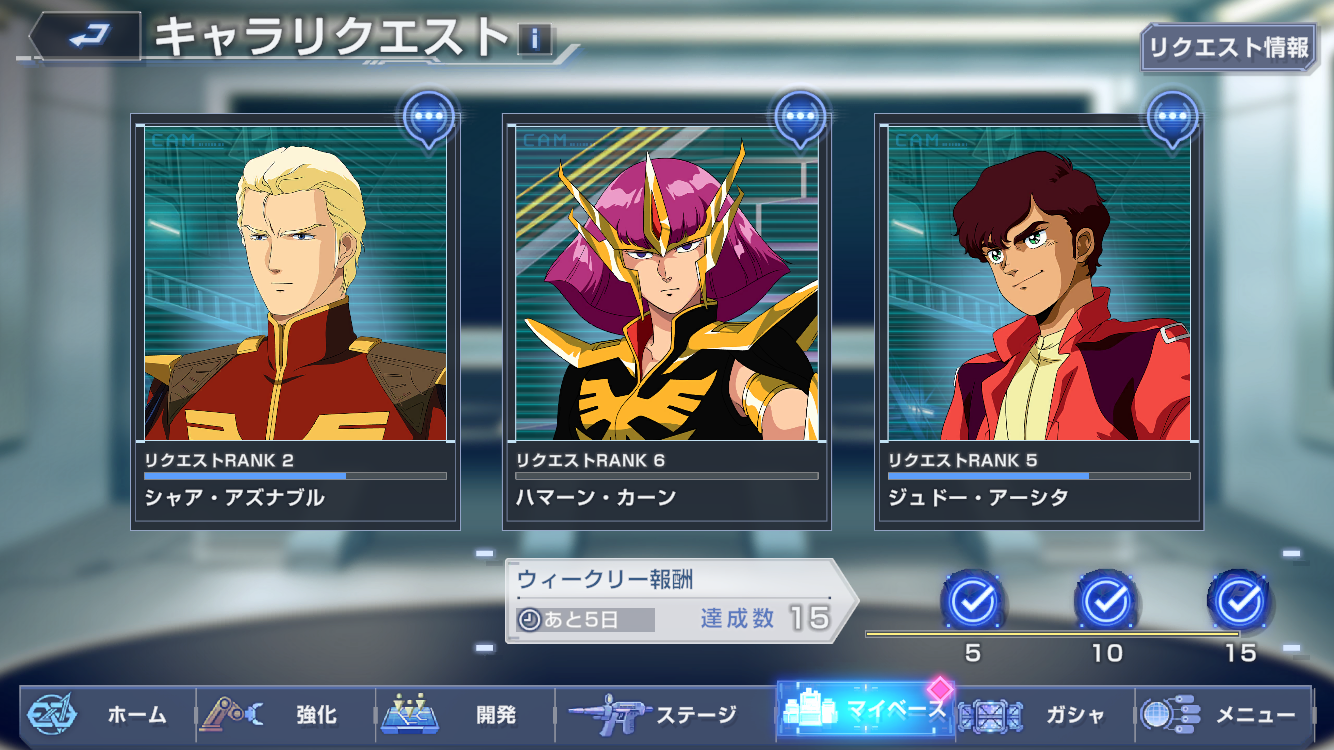This screenshot has height=750, width=1334.
Task: Select ハマーン・カーン character portrait
Action: tap(667, 283)
